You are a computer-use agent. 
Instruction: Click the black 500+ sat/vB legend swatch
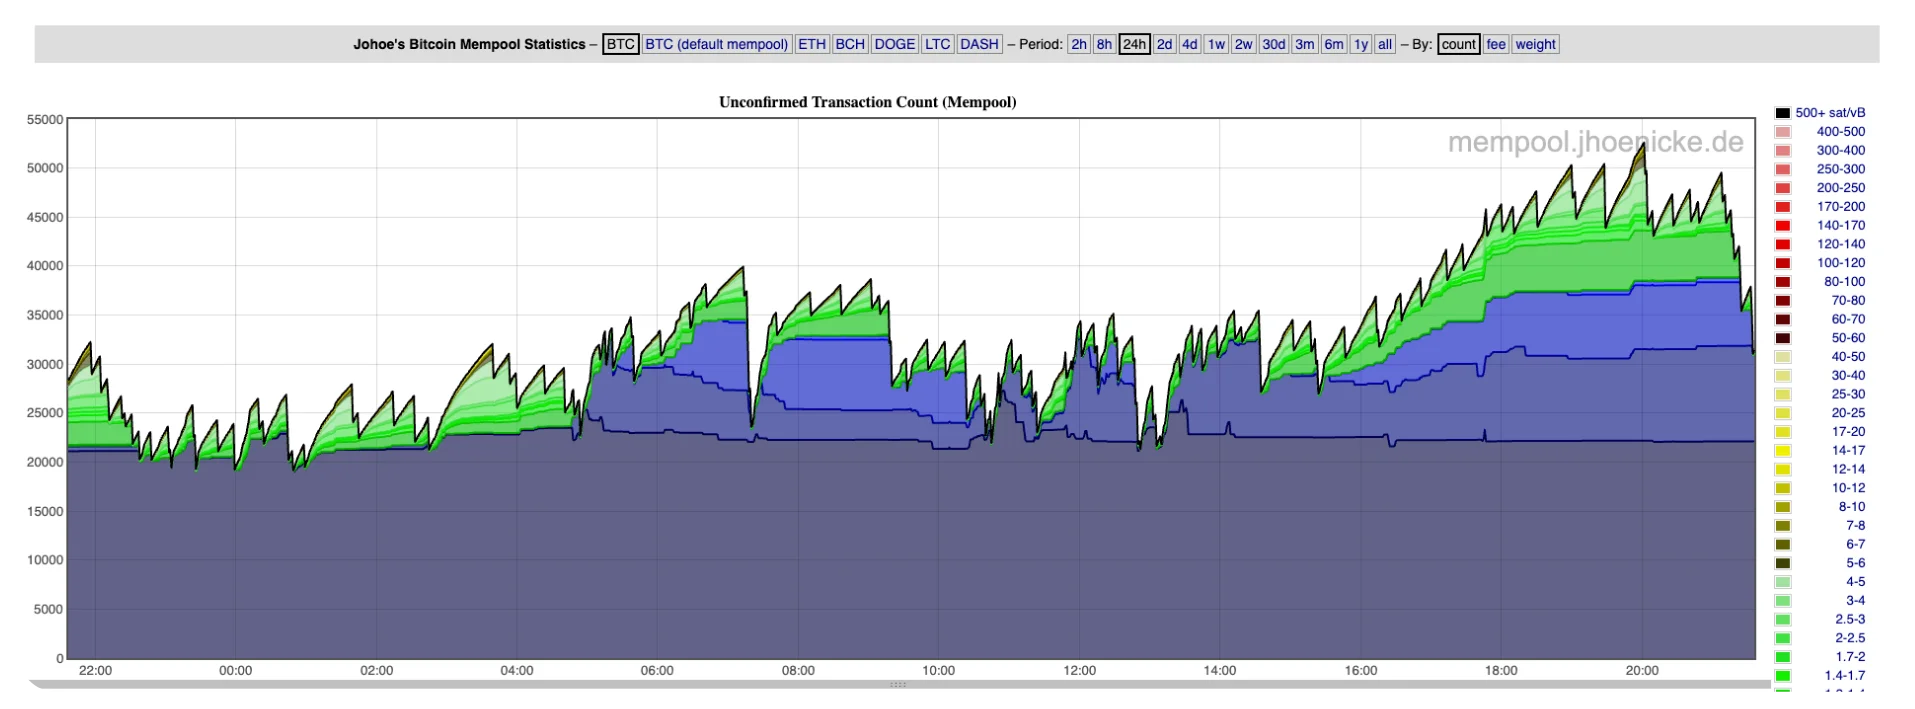1782,113
